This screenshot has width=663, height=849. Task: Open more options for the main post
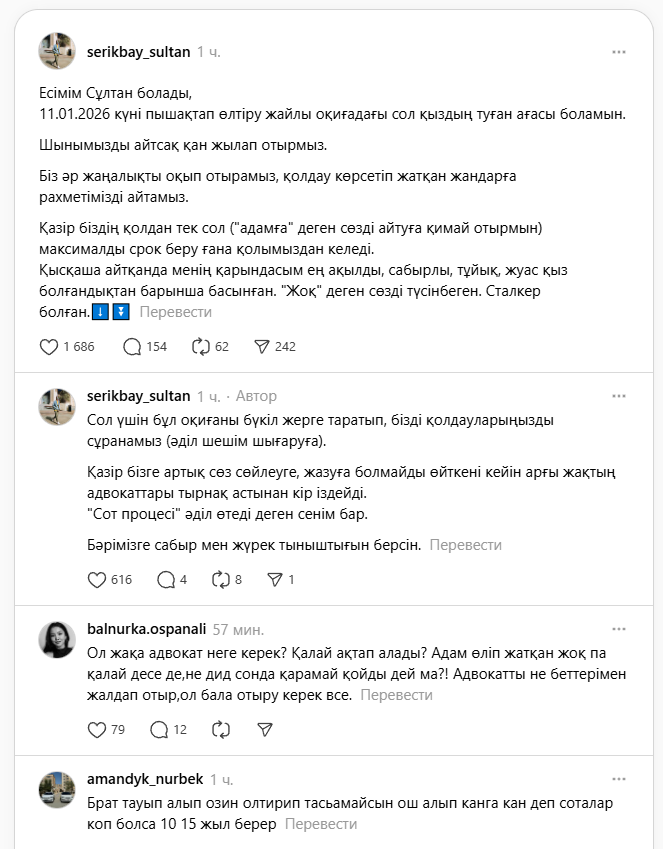[x=619, y=51]
